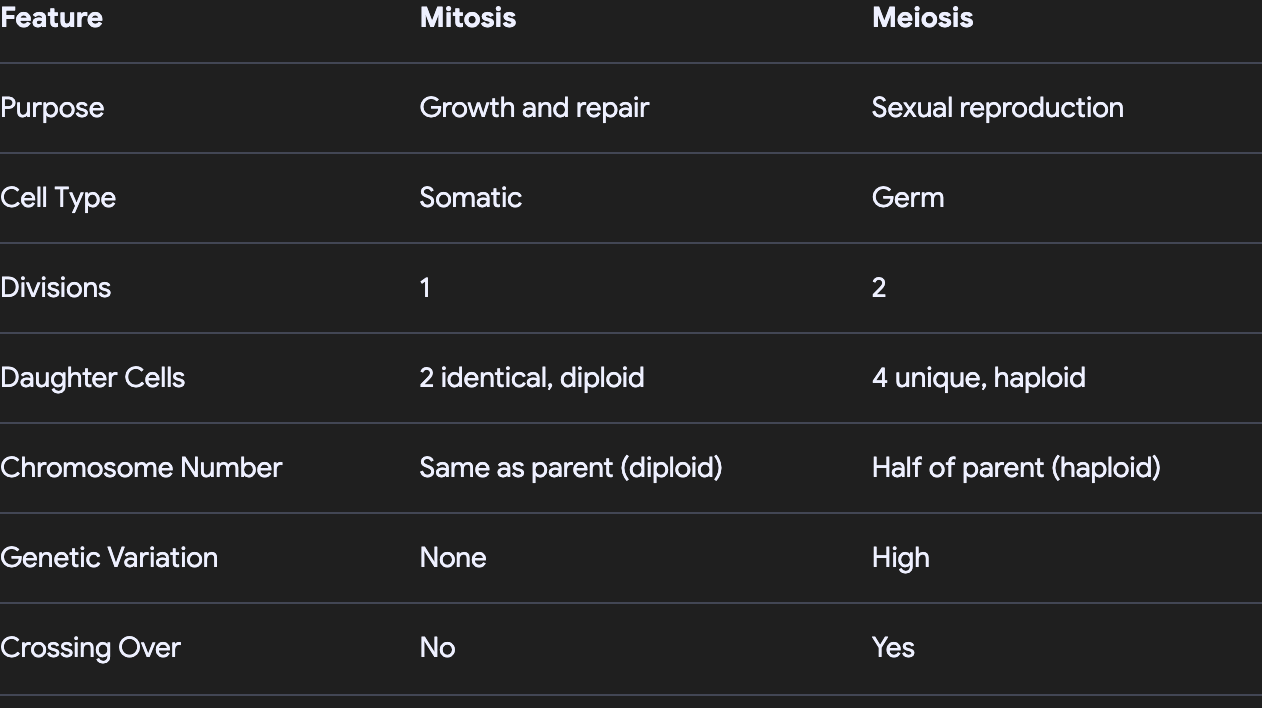The height and width of the screenshot is (708, 1262).
Task: Click the "Same as parent (diploid)" cell
Action: pos(570,468)
